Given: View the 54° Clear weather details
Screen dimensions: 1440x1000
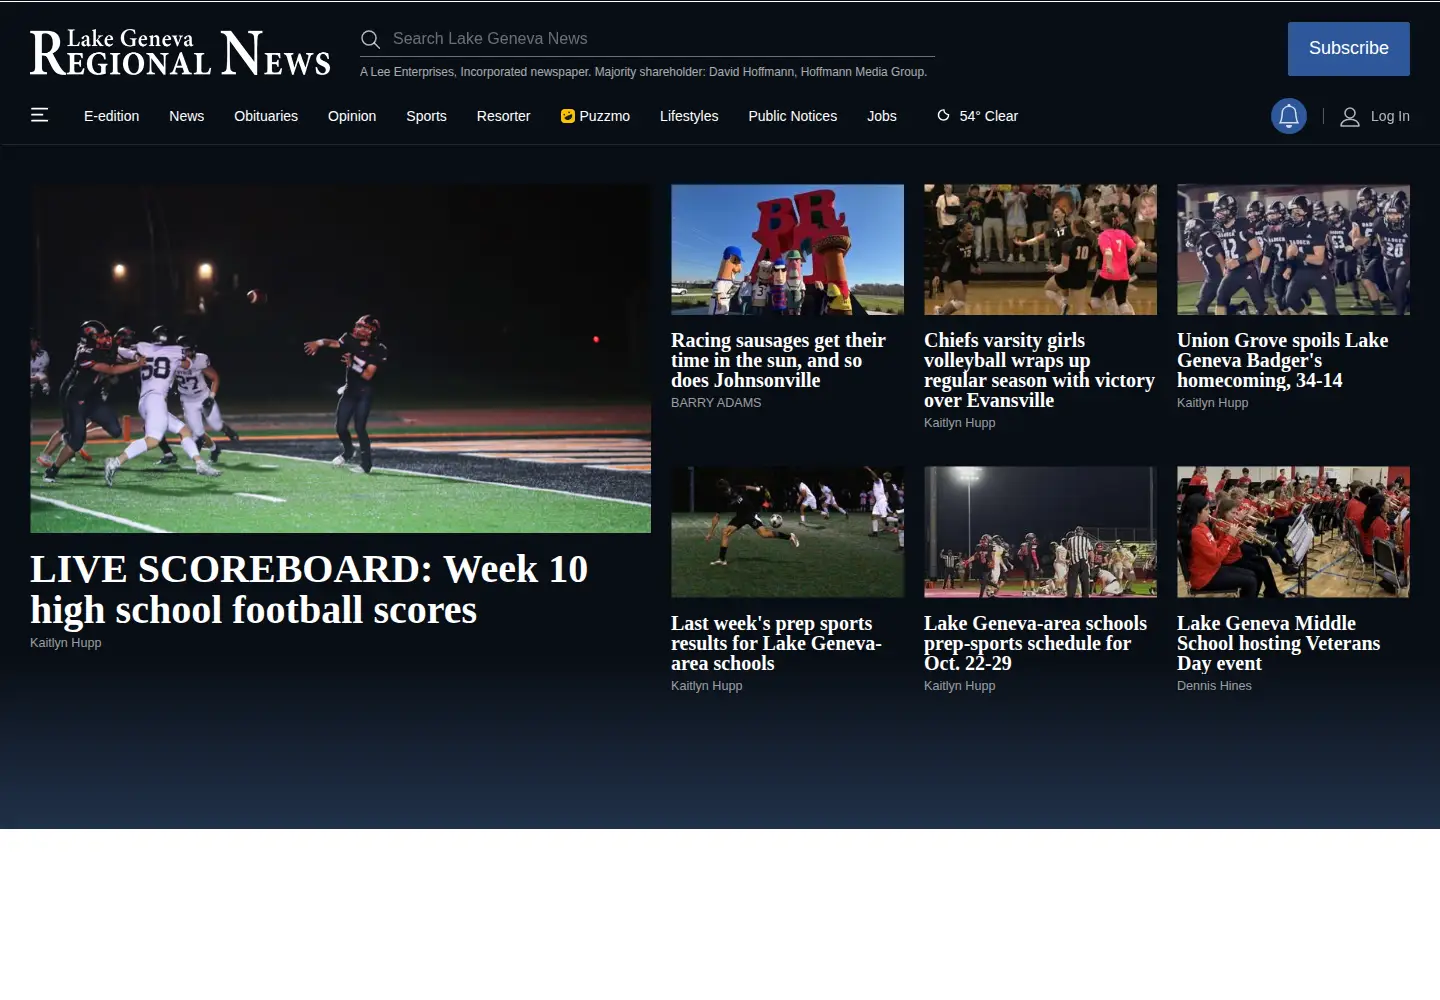Looking at the screenshot, I should (977, 116).
